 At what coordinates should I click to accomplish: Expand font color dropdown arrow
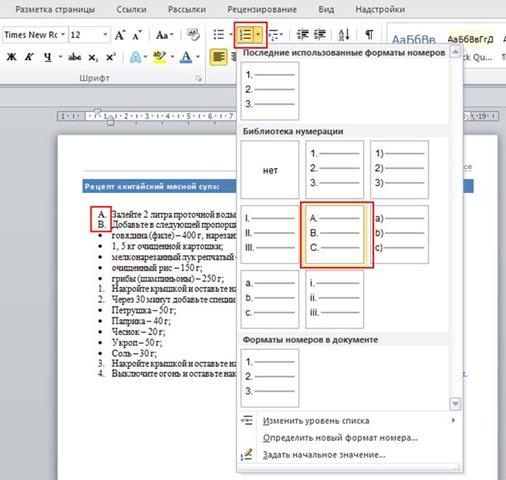point(198,57)
